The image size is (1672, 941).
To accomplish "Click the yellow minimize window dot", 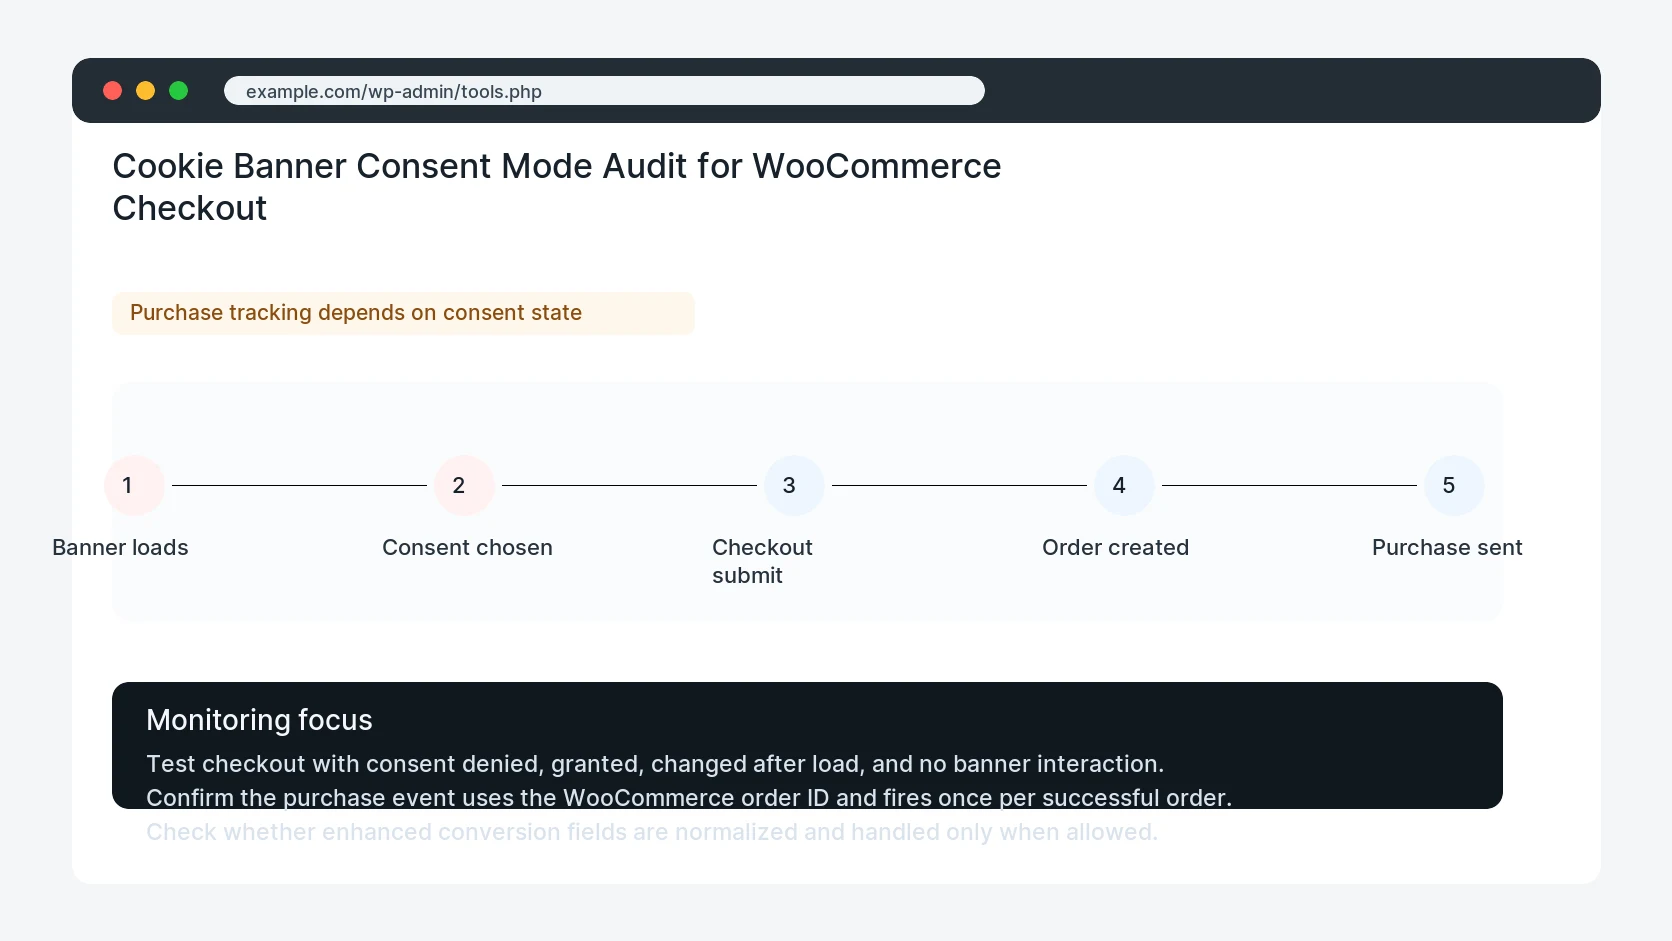I will pyautogui.click(x=146, y=91).
